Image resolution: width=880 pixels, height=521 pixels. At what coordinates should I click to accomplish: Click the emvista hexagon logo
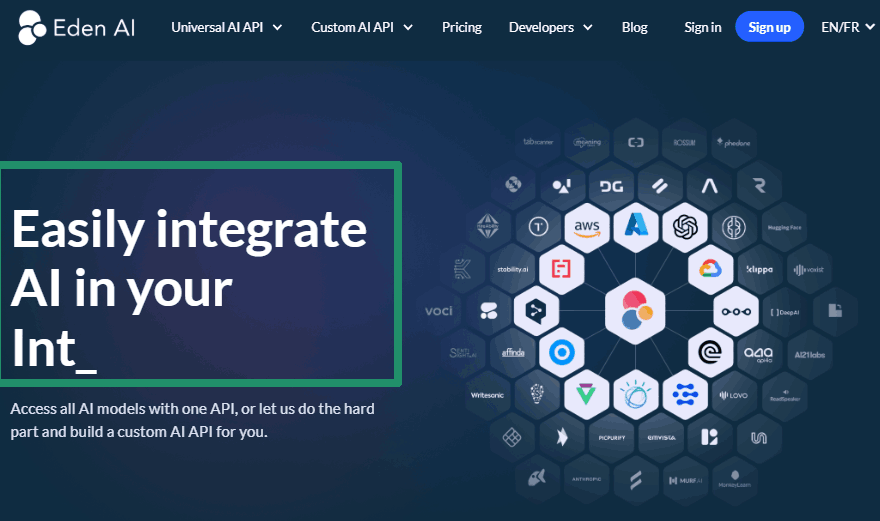(661, 437)
